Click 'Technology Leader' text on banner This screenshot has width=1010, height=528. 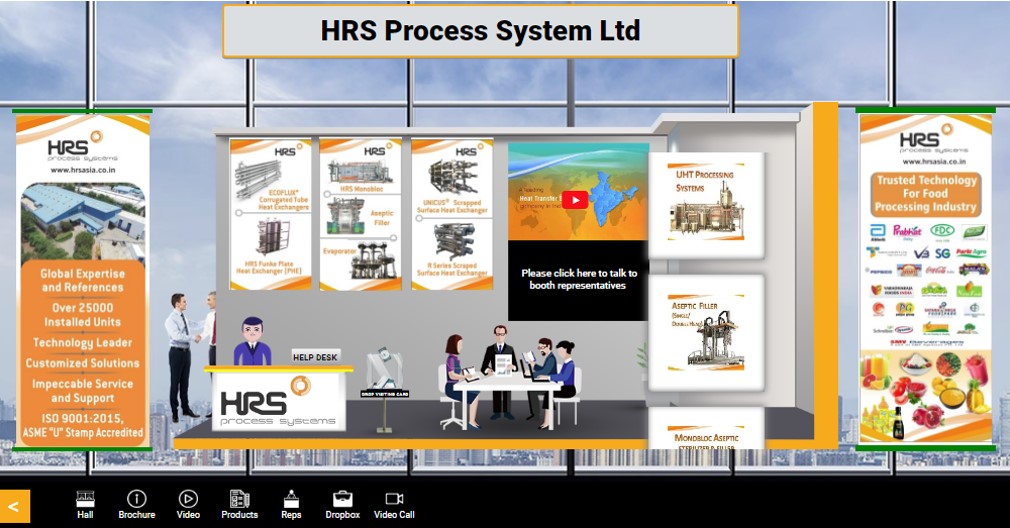pyautogui.click(x=82, y=343)
